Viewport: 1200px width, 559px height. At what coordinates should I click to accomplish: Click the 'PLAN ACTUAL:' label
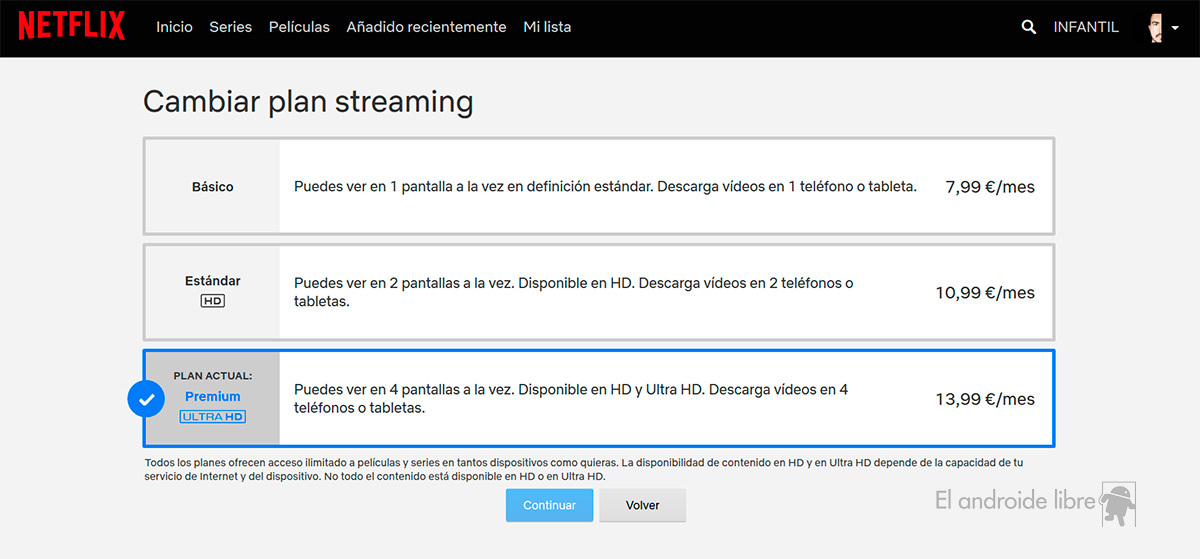click(x=213, y=376)
